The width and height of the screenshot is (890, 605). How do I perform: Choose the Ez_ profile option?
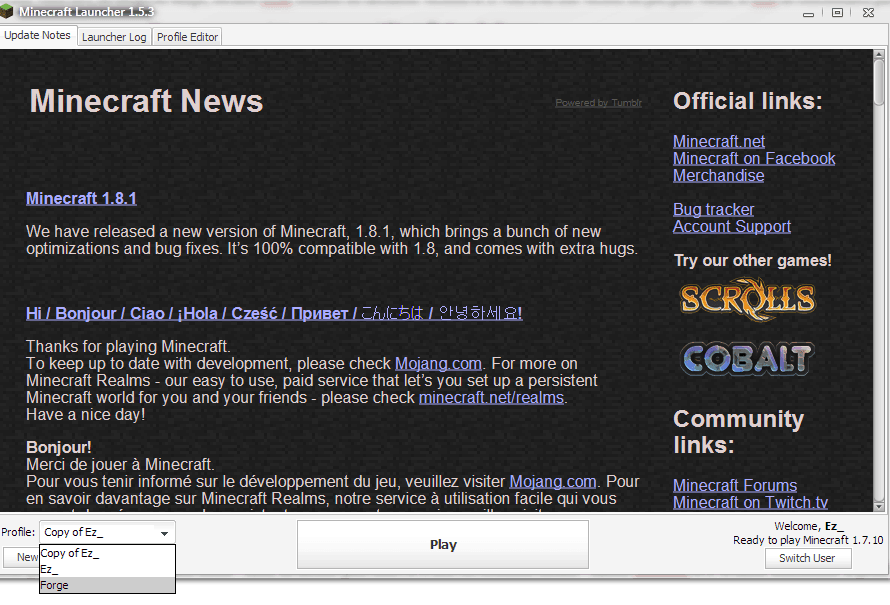pos(107,569)
